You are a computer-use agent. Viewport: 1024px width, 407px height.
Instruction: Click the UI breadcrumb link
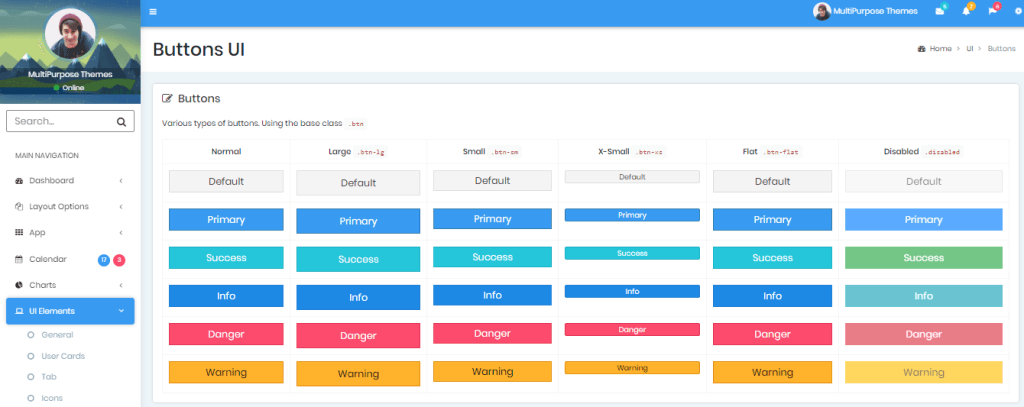970,49
